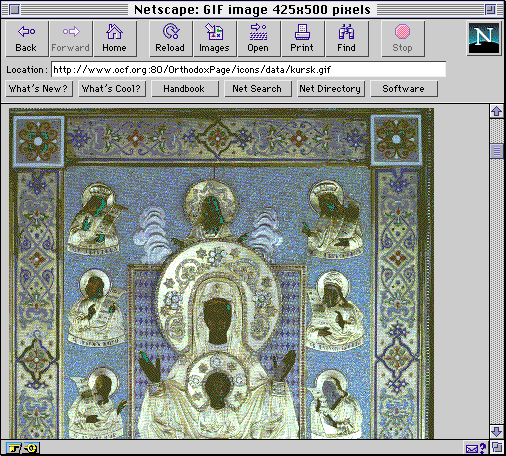
Task: Click the window resize box at bottom right
Action: 497,447
